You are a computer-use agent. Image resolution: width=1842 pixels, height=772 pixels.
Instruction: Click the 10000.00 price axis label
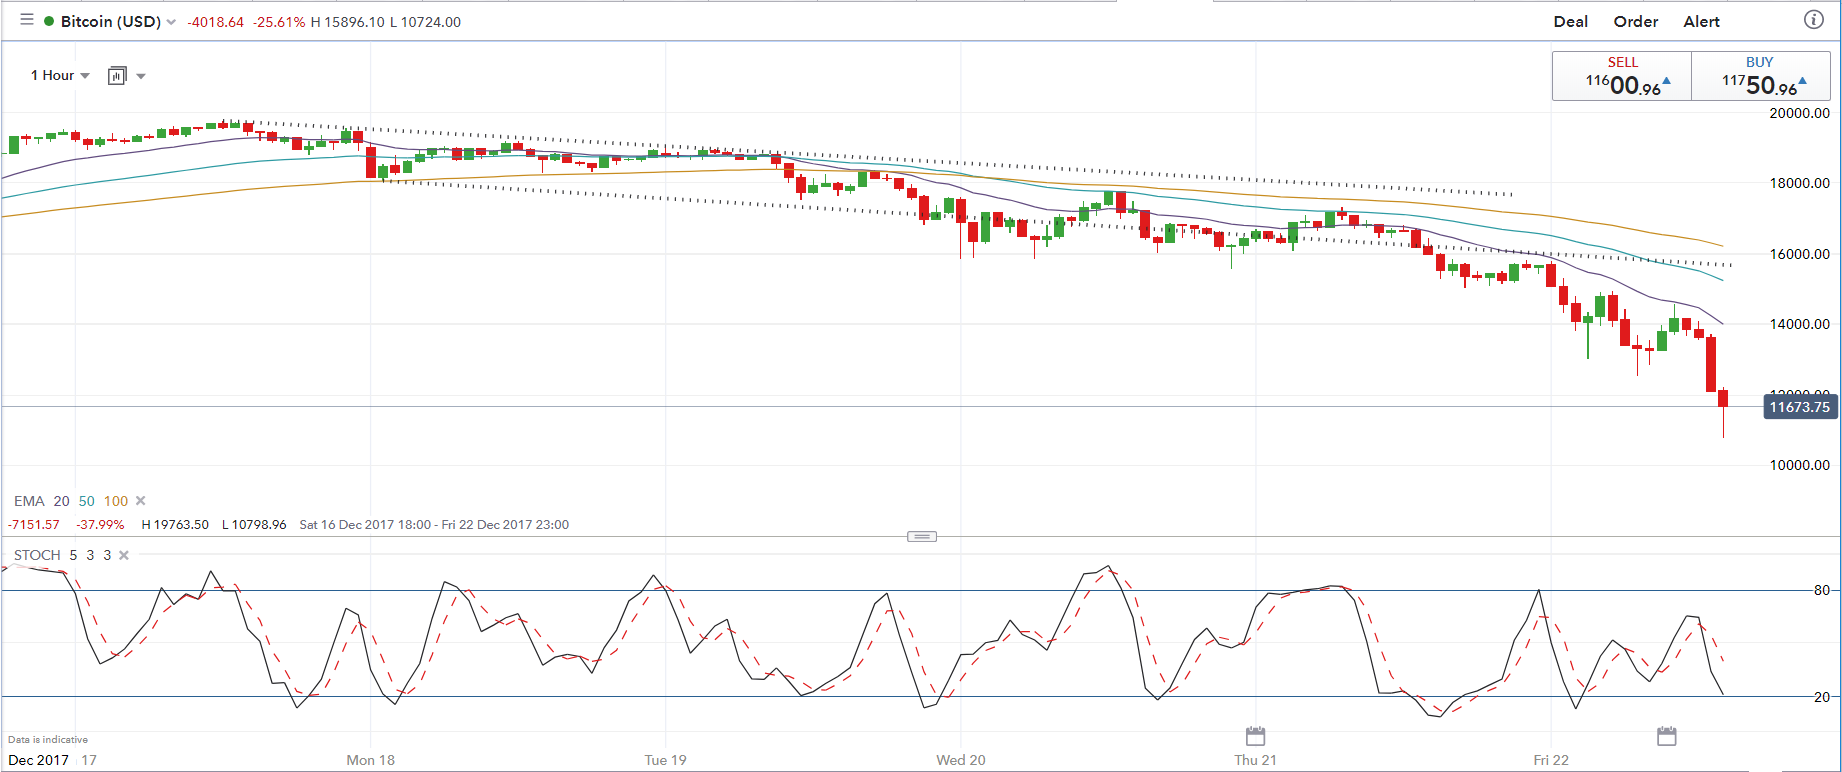point(1800,465)
